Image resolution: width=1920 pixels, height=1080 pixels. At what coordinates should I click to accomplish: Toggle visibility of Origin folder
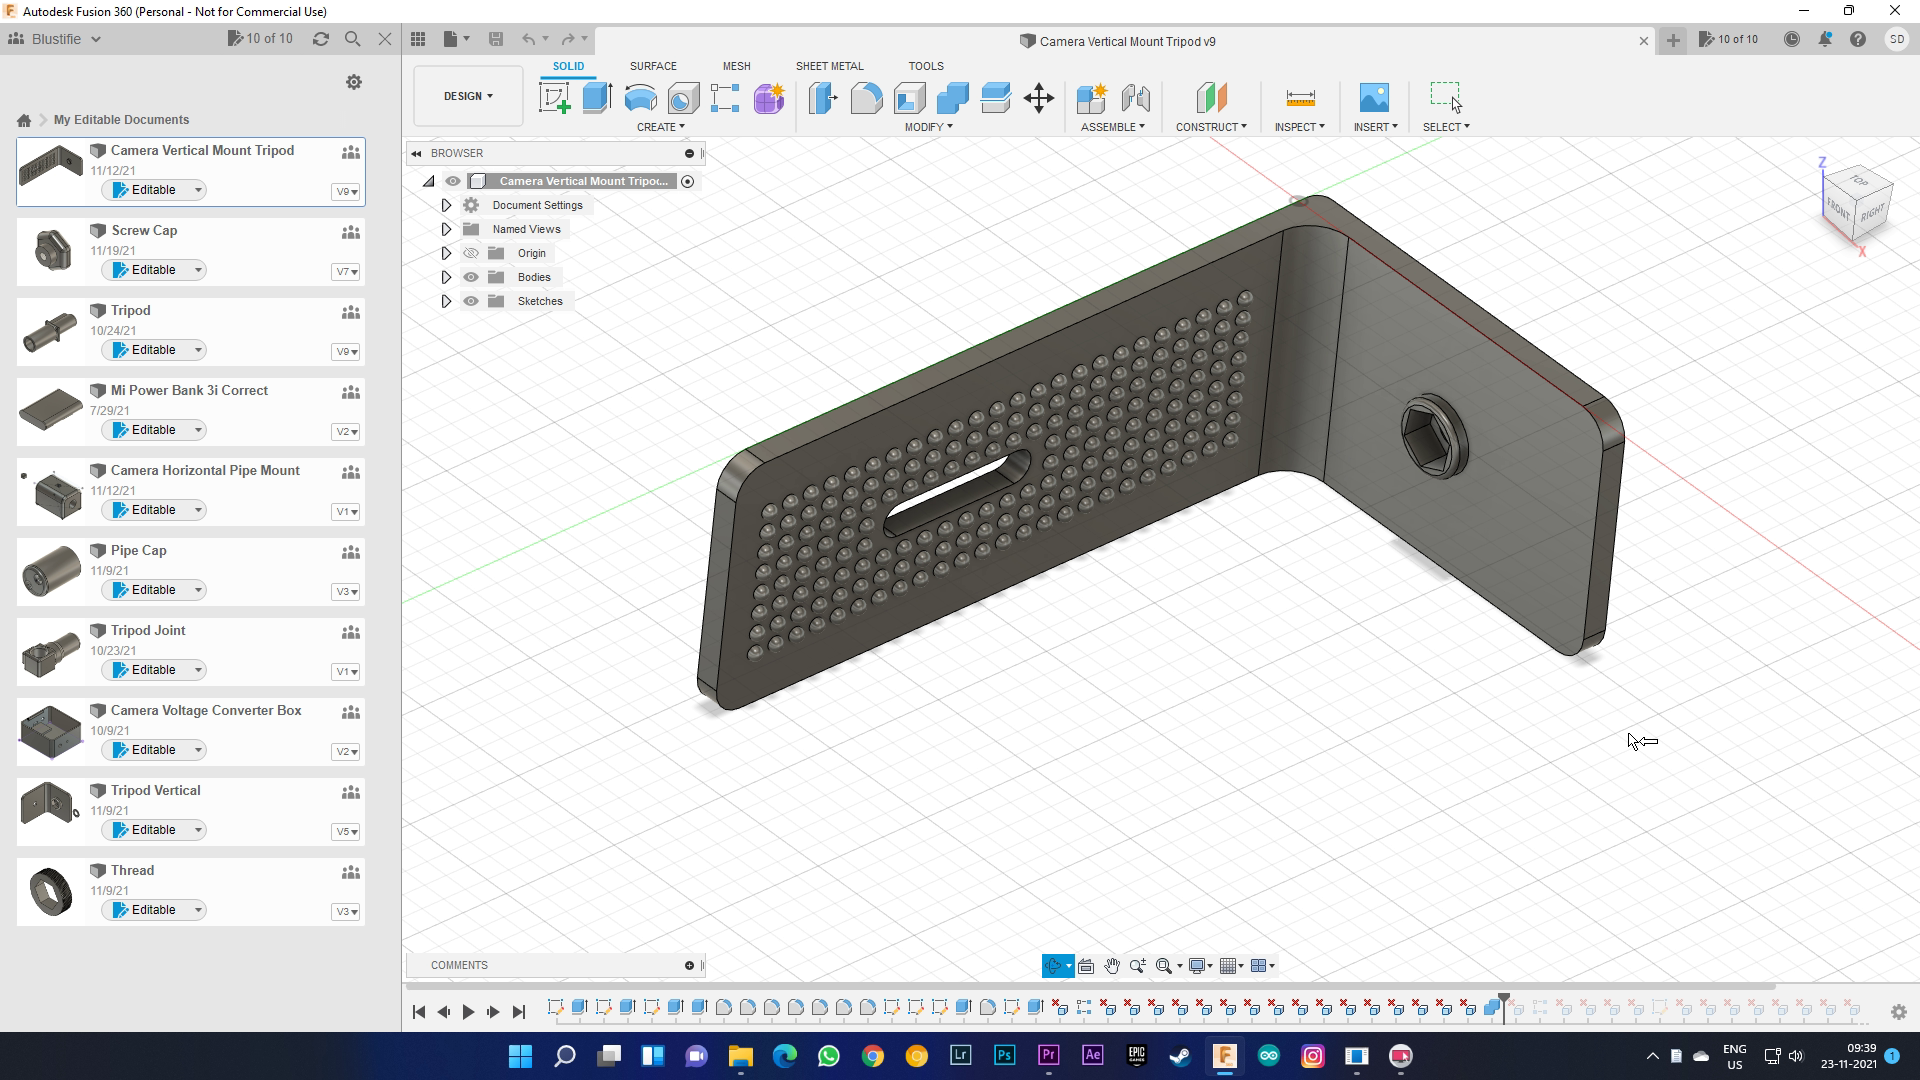471,253
